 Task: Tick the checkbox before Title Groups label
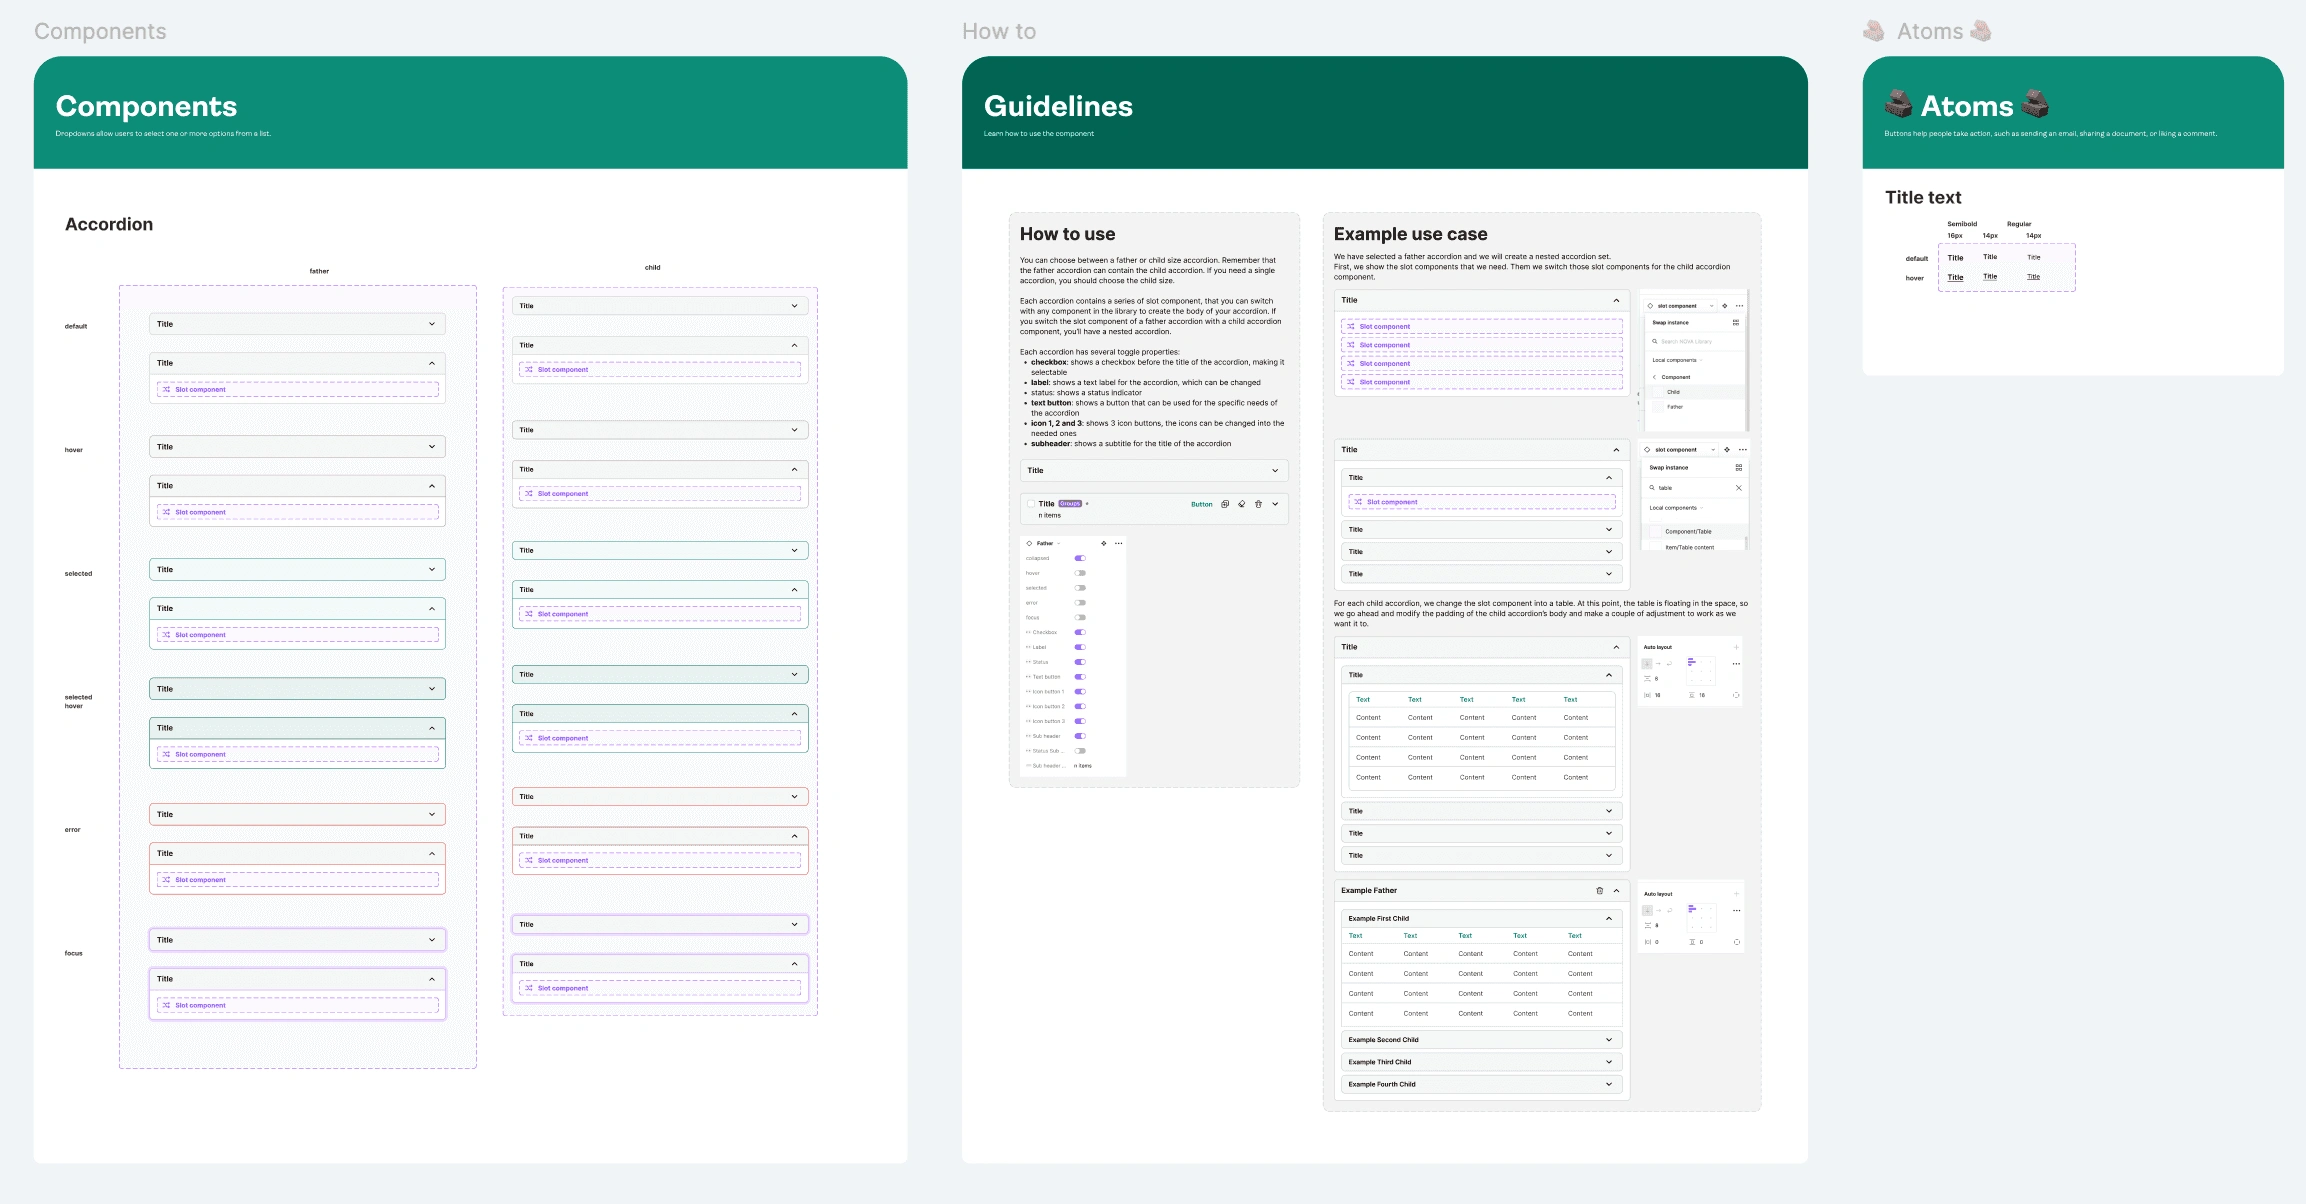[x=1030, y=504]
